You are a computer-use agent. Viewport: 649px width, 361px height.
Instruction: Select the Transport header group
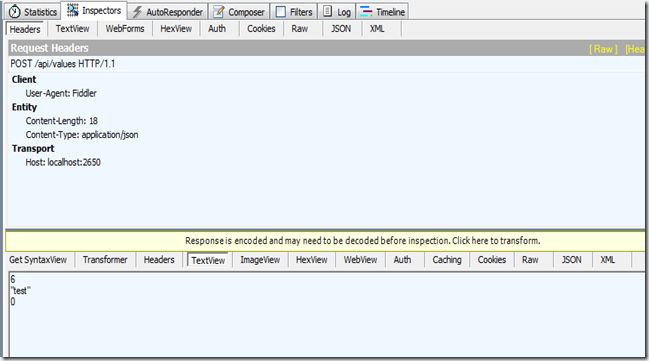33,149
